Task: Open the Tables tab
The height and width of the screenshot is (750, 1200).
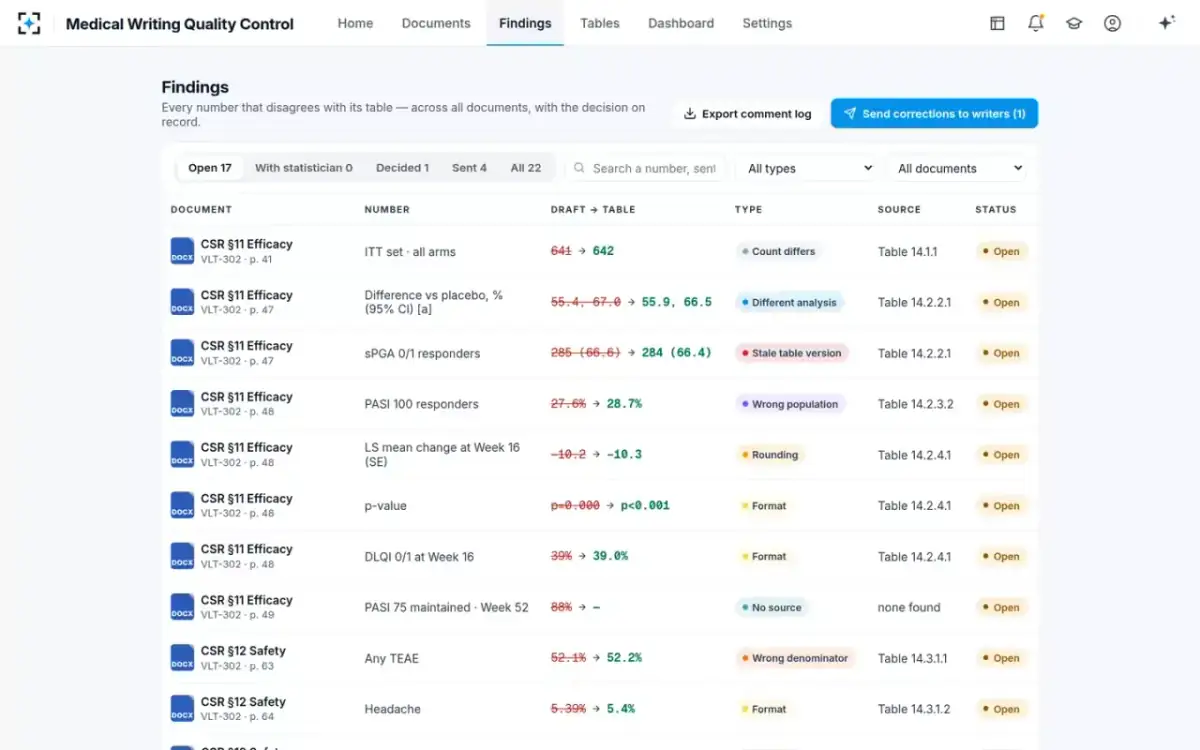Action: coord(600,23)
